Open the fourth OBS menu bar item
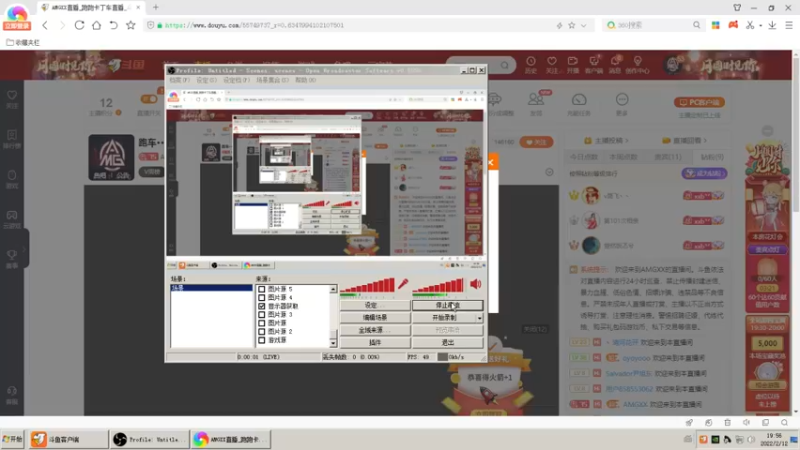 pos(272,80)
